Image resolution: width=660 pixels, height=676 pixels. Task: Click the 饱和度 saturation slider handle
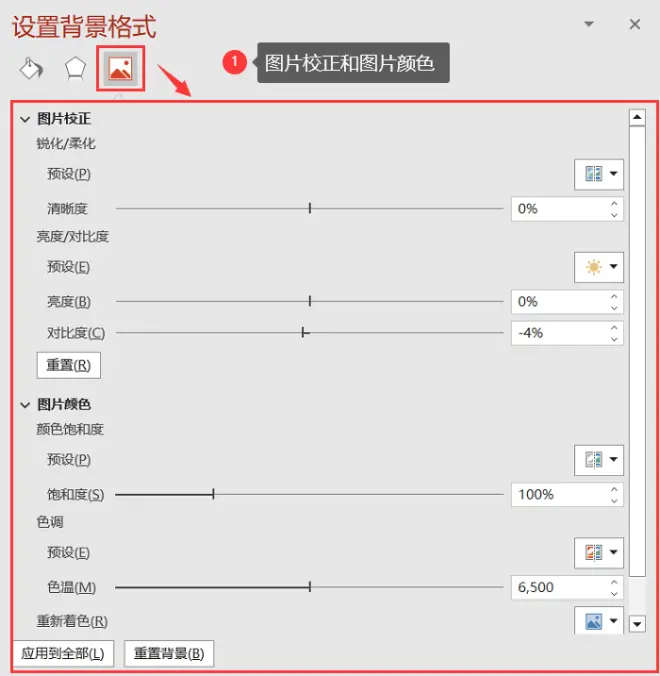pos(213,494)
